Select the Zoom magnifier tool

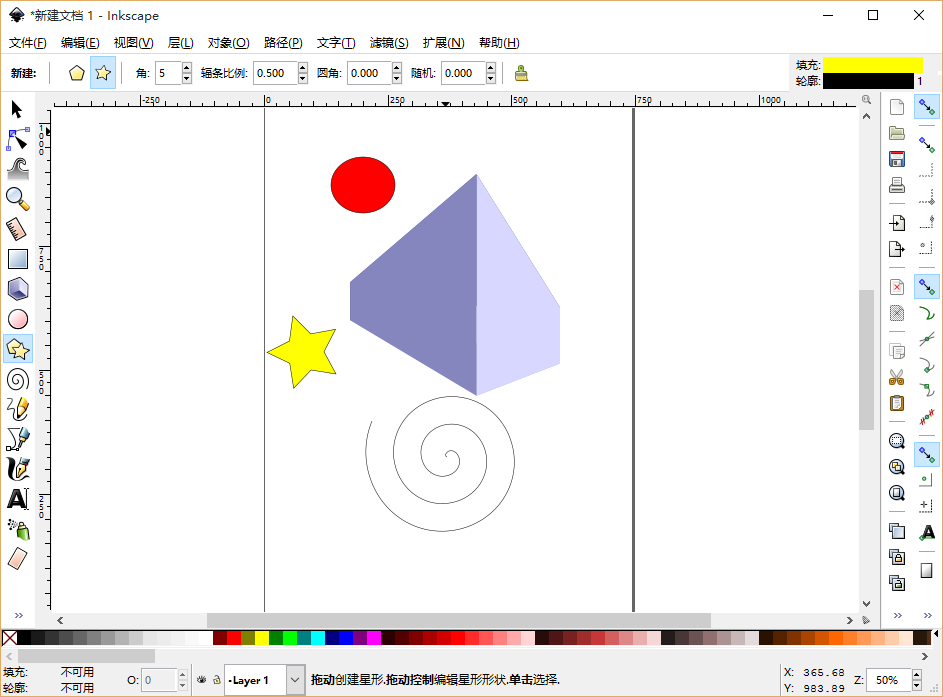(17, 198)
